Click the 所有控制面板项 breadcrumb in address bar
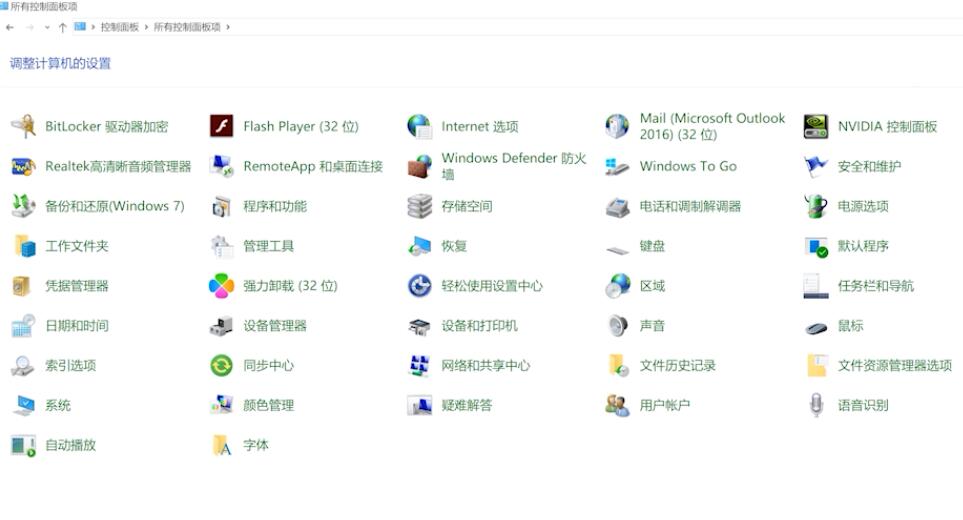963x520 pixels. tap(187, 27)
